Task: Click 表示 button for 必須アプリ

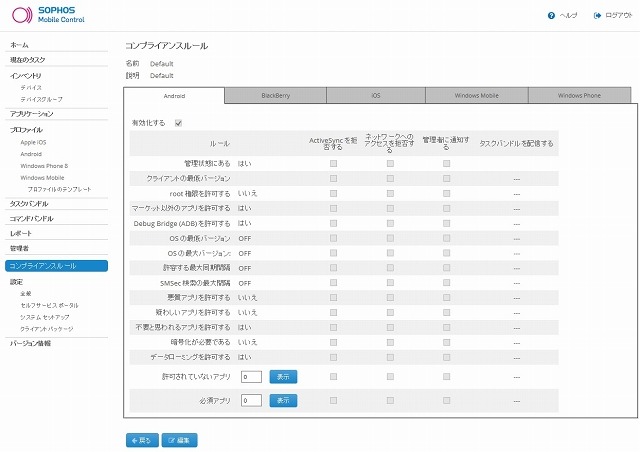Action: (283, 401)
